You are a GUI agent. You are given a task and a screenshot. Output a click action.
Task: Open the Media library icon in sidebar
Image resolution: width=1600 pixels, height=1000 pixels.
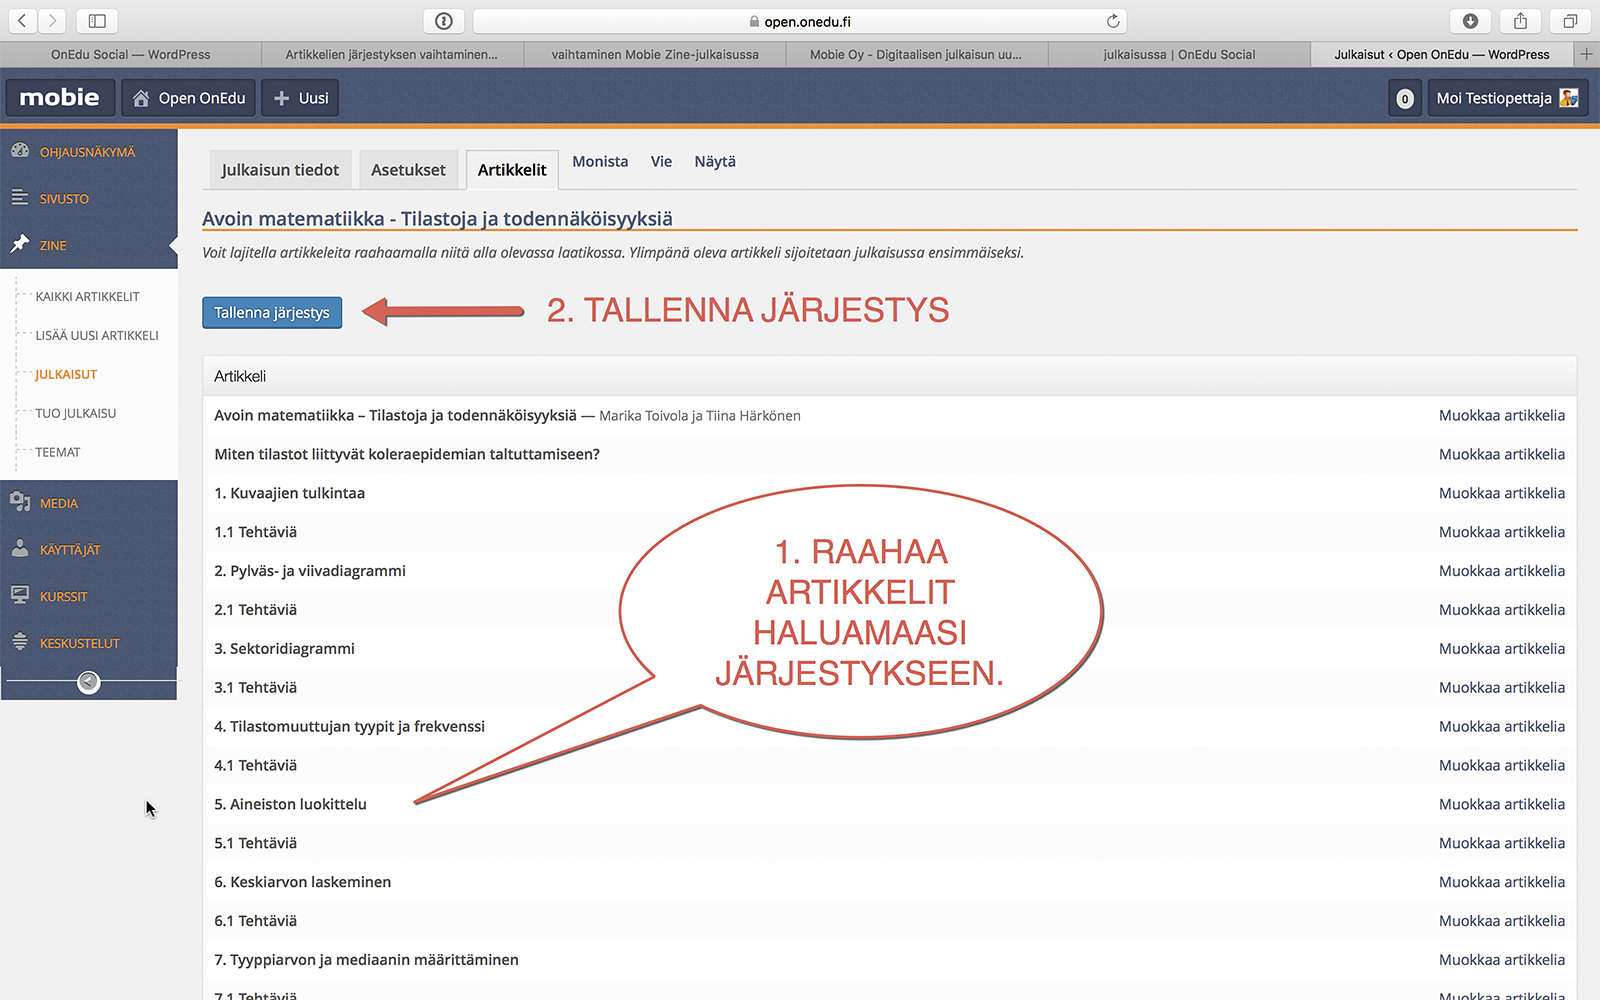(x=20, y=502)
